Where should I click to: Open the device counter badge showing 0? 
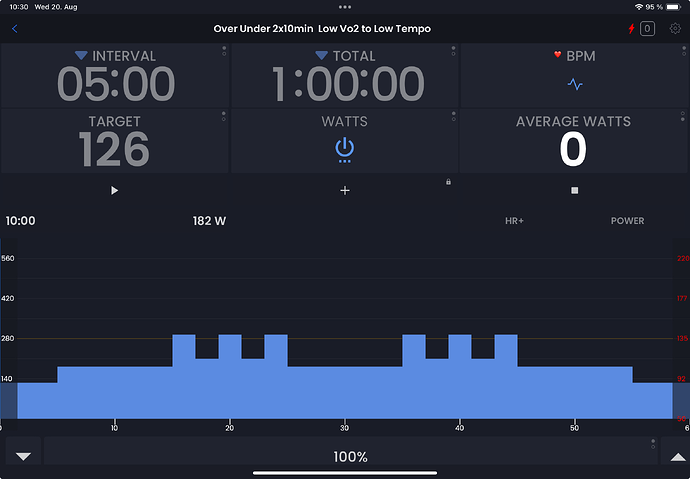coord(647,29)
